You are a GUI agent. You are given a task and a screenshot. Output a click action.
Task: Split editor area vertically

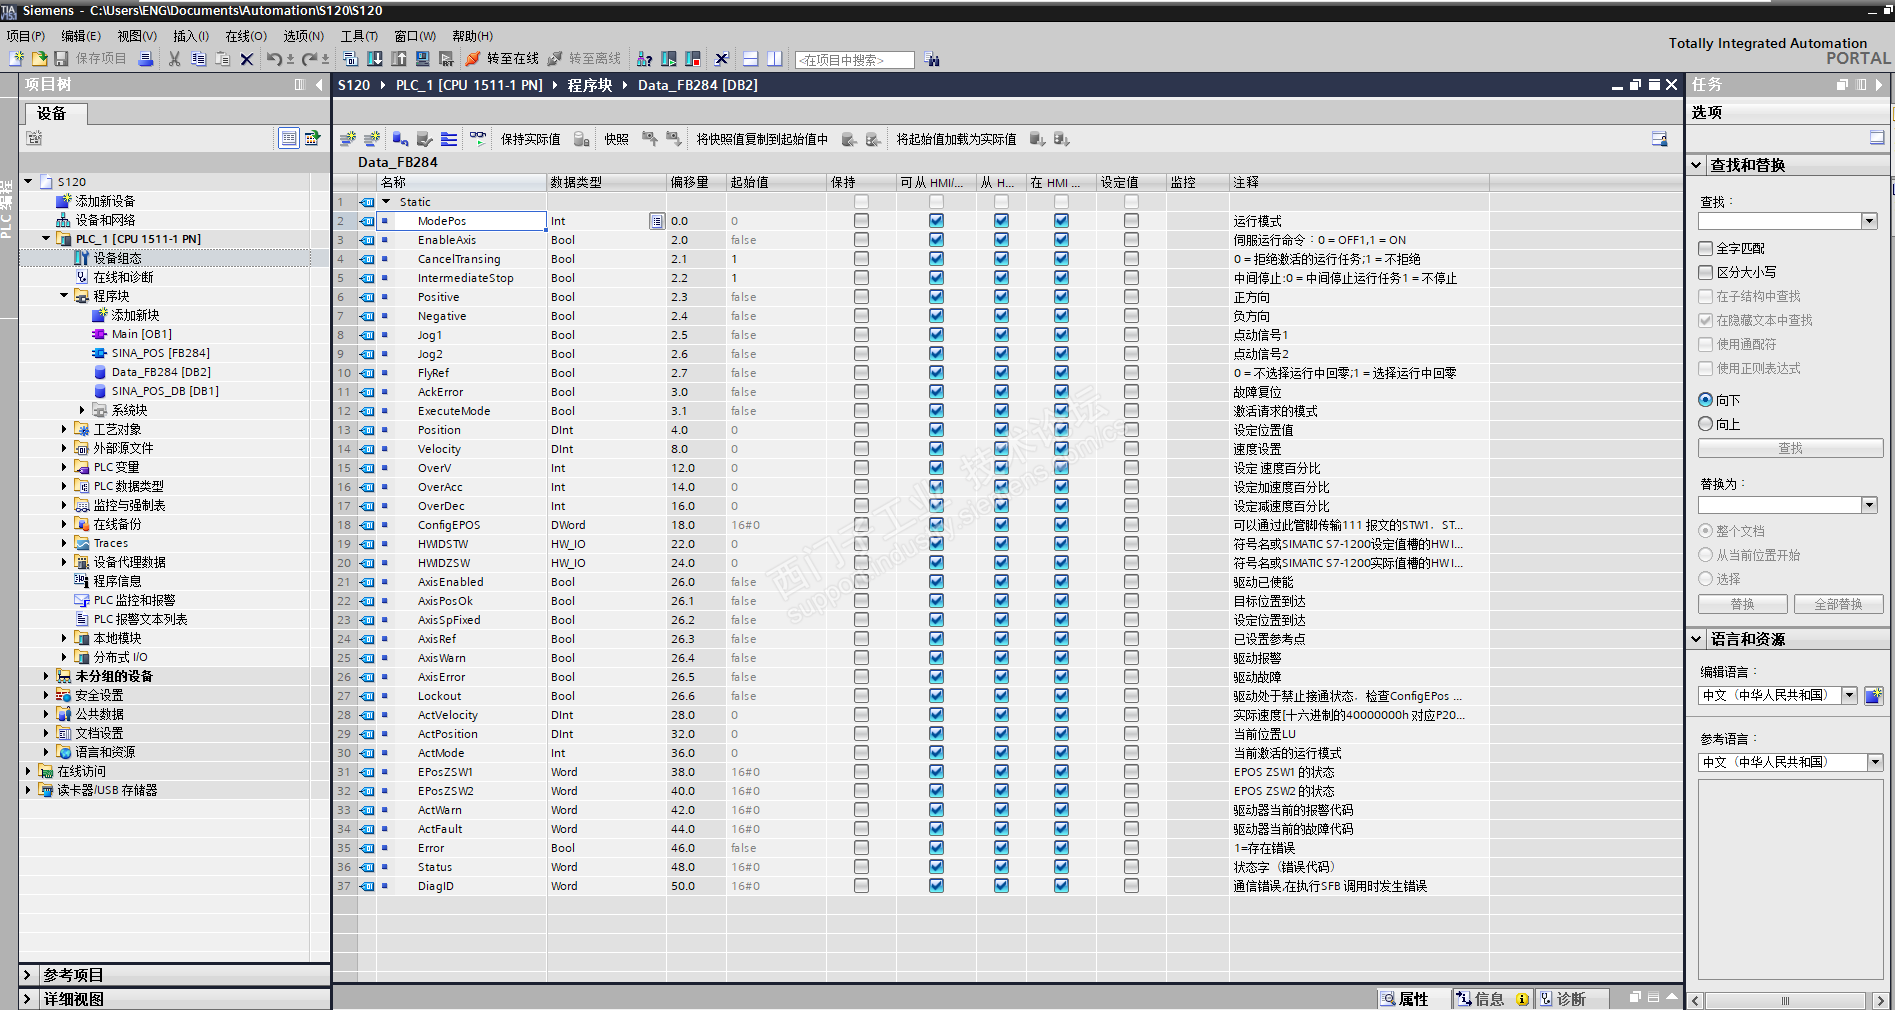click(775, 59)
